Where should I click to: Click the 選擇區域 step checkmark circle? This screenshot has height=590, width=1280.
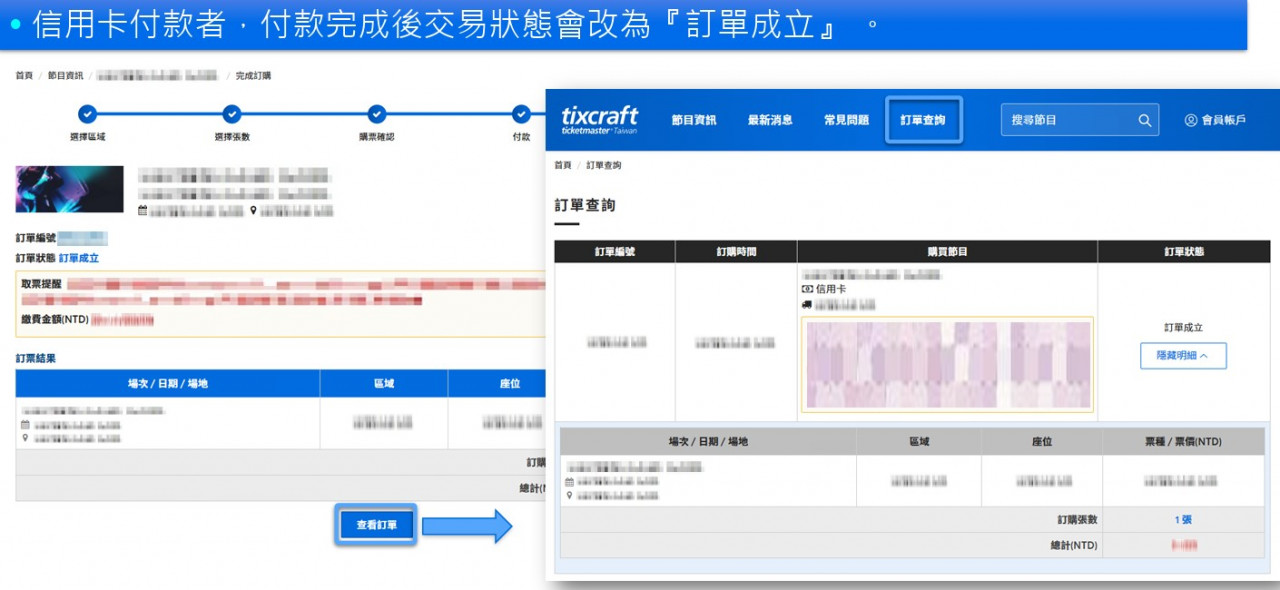(x=88, y=114)
